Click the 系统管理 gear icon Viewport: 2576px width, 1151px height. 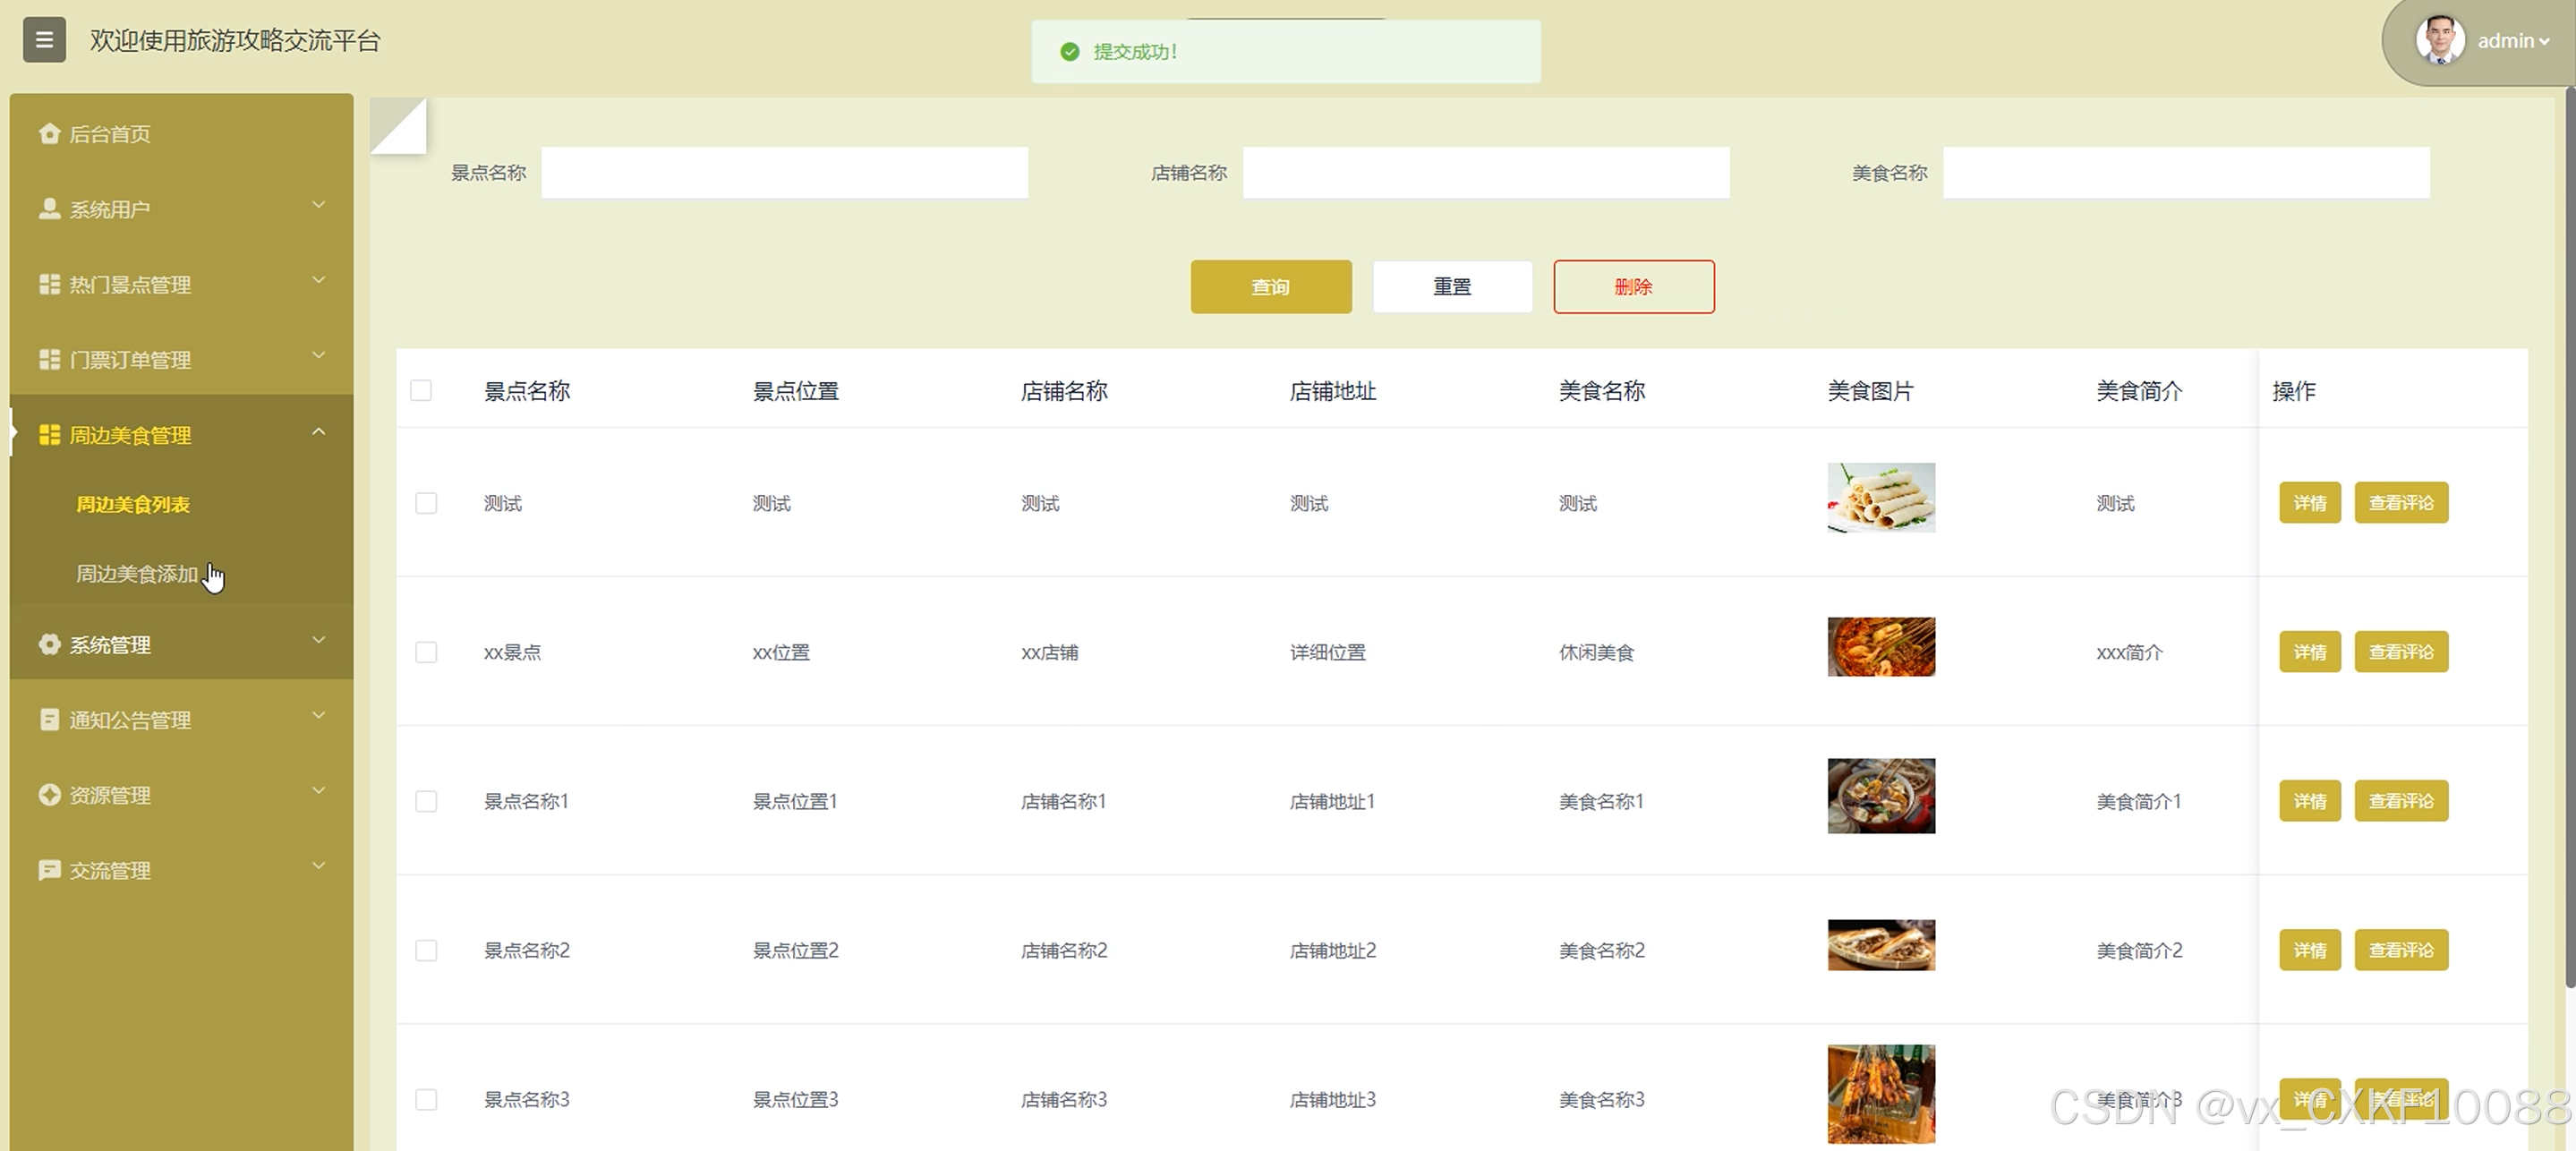(49, 644)
